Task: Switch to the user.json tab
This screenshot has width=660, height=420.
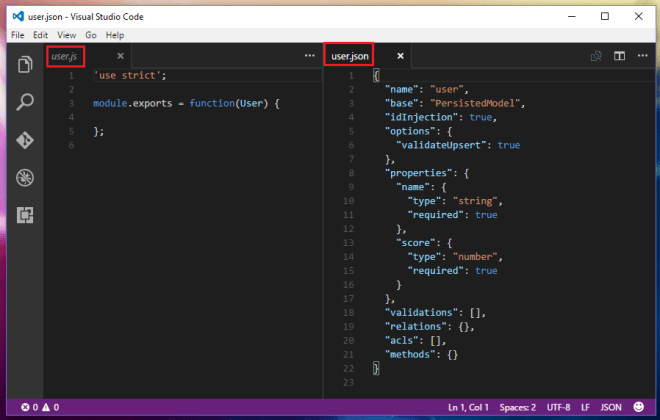Action: point(351,56)
